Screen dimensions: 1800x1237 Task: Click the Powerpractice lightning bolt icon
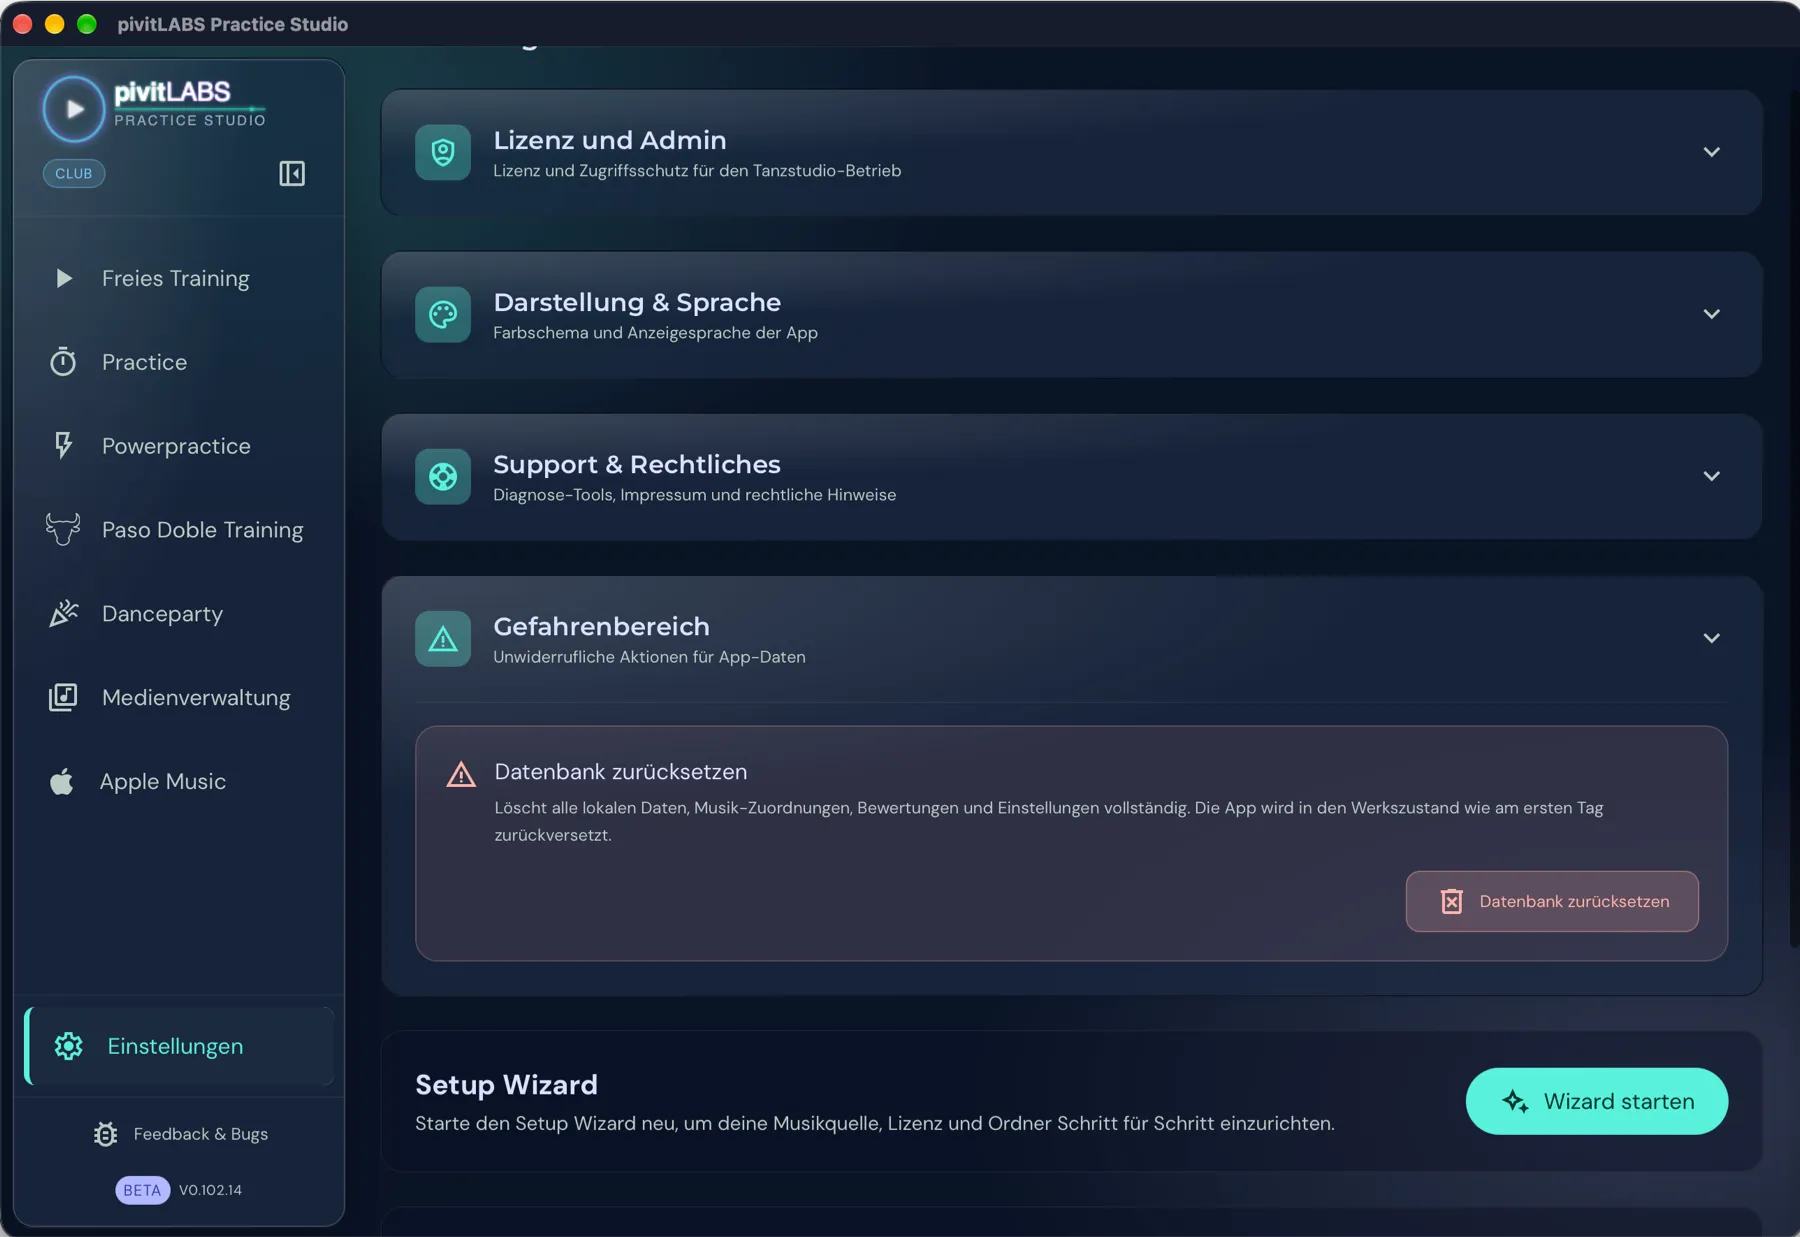click(63, 445)
